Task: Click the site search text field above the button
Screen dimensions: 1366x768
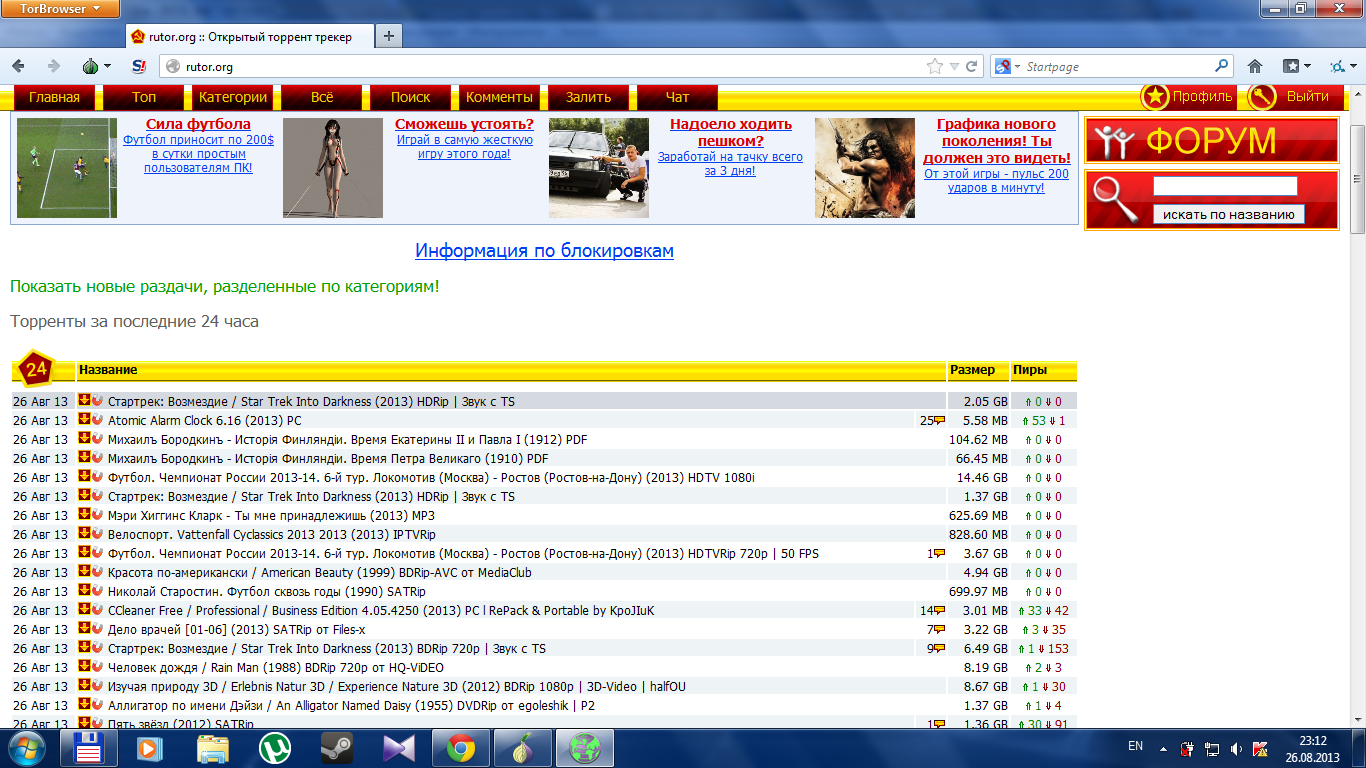Action: 1224,186
